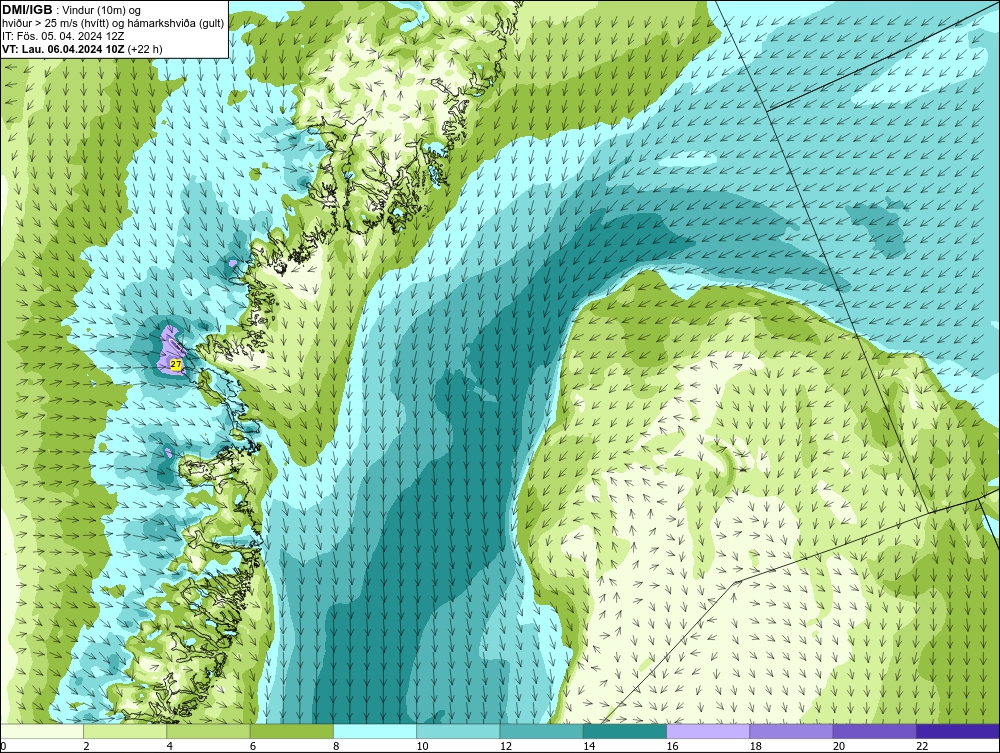This screenshot has height=753, width=1000.
Task: Select the 10-12 m/s turquoise swatch
Action: pyautogui.click(x=458, y=731)
